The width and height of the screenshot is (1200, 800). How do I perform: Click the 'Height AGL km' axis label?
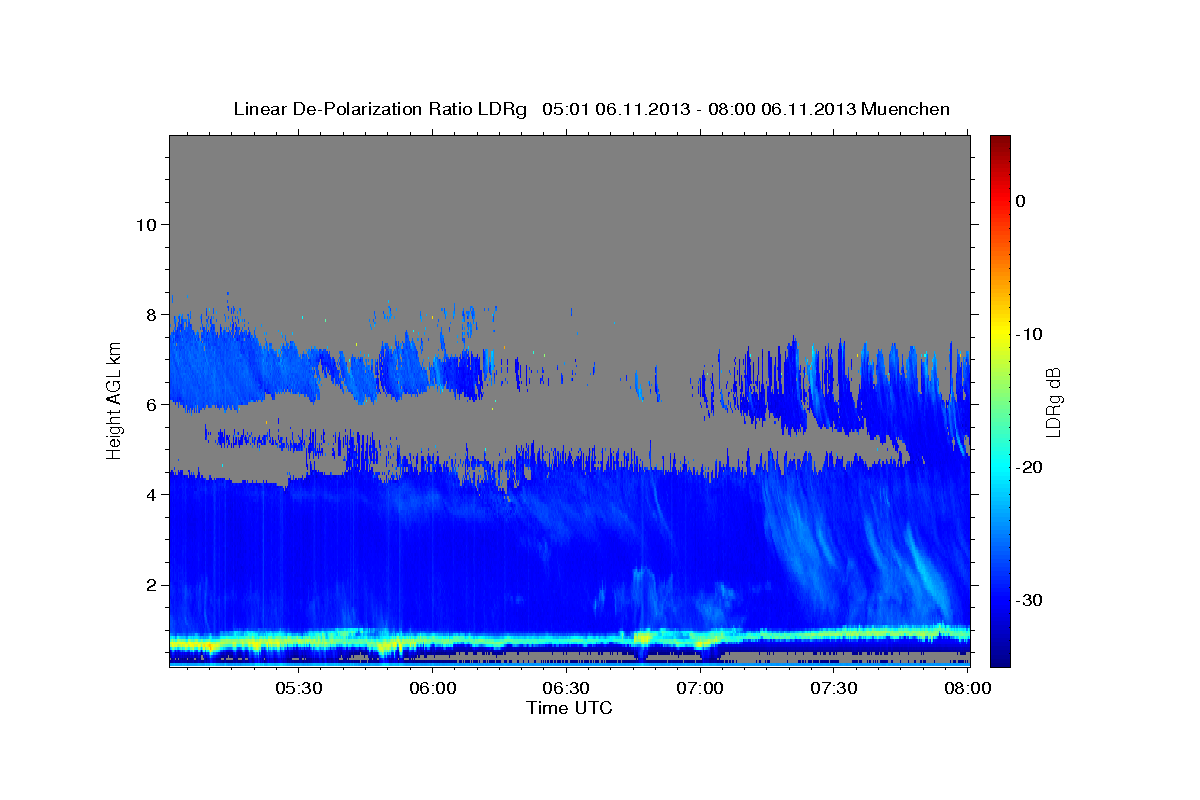pos(114,402)
